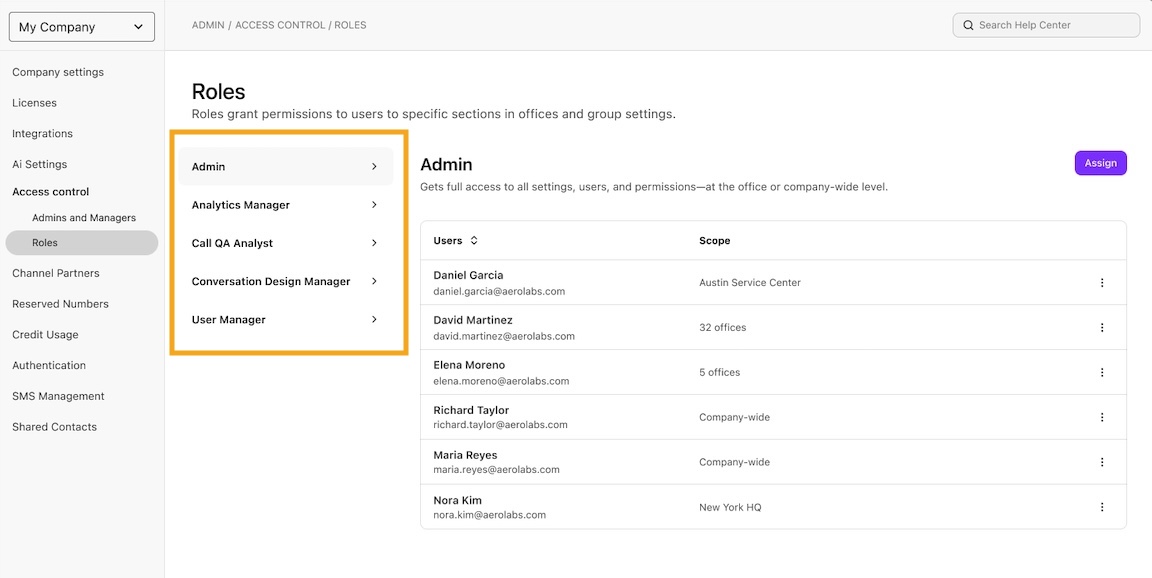Open Company settings in sidebar
Image resolution: width=1152 pixels, height=578 pixels.
coord(58,72)
